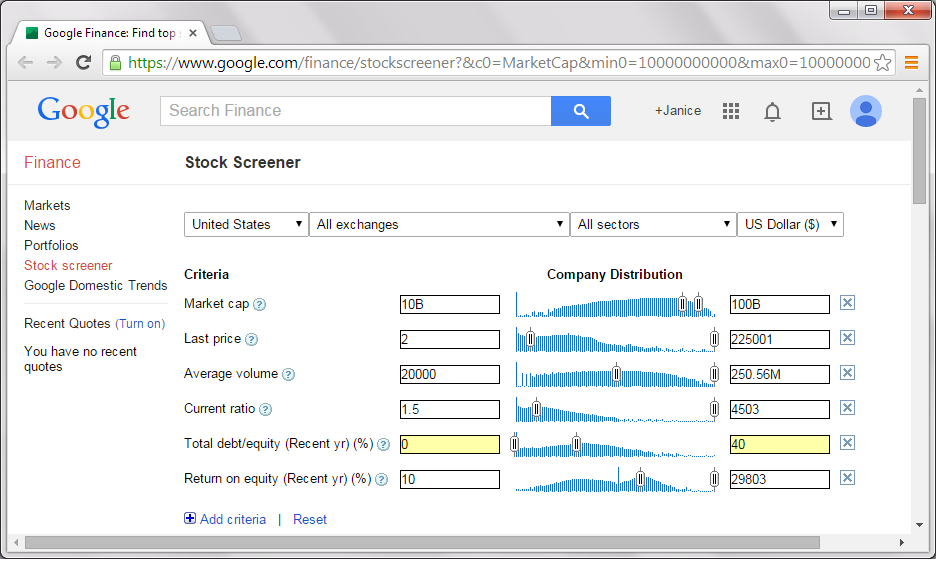Remove the Total debt/equity criterion
936x562 pixels.
pos(847,443)
